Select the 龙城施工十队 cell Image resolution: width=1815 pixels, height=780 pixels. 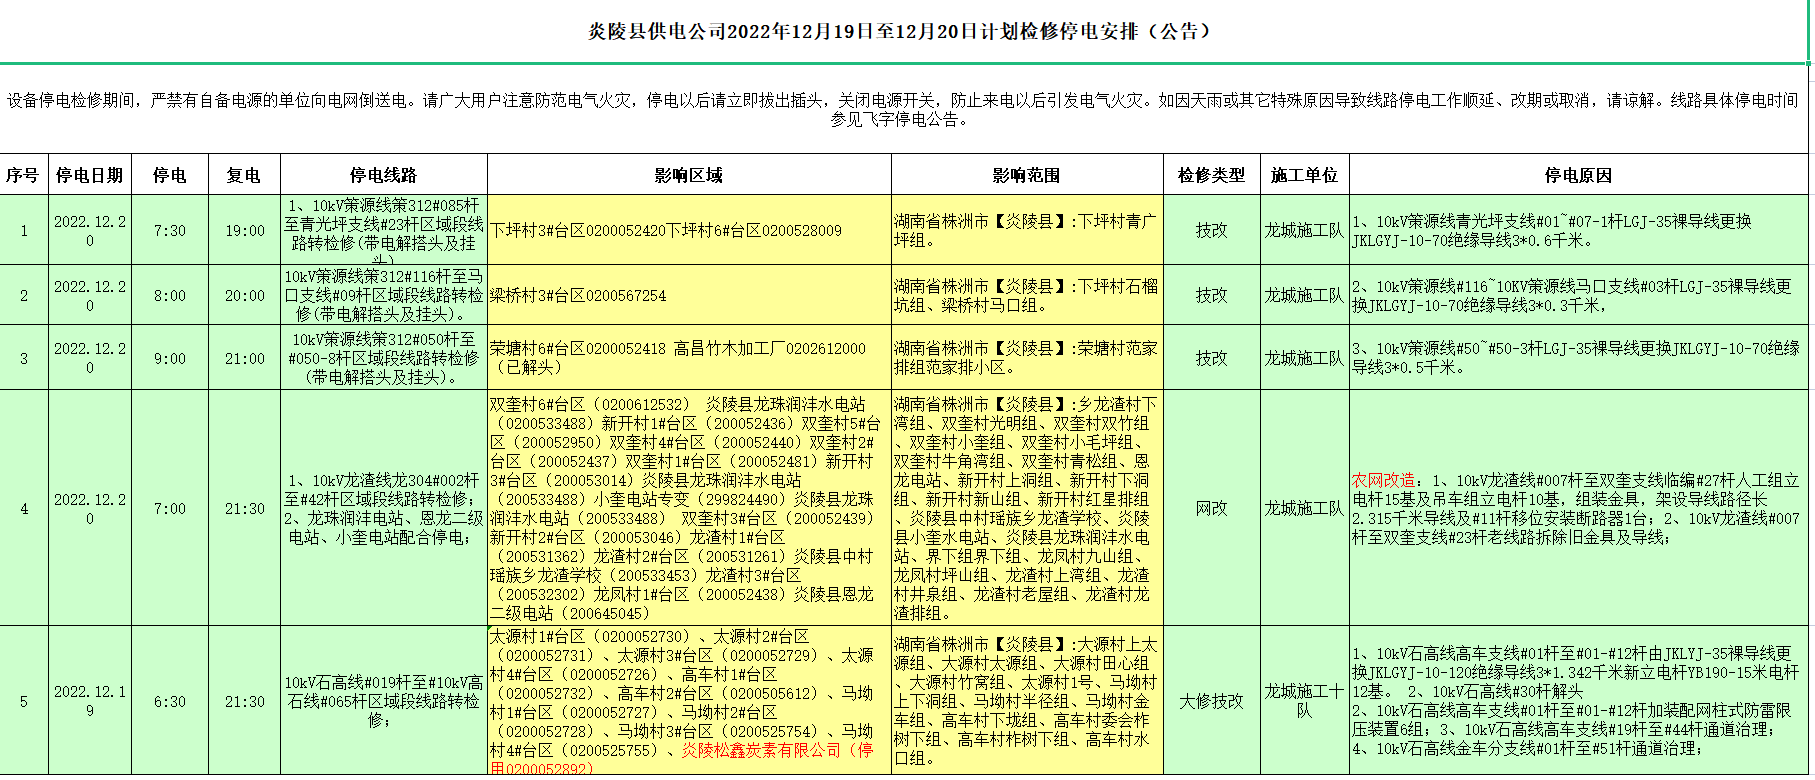tap(1304, 701)
